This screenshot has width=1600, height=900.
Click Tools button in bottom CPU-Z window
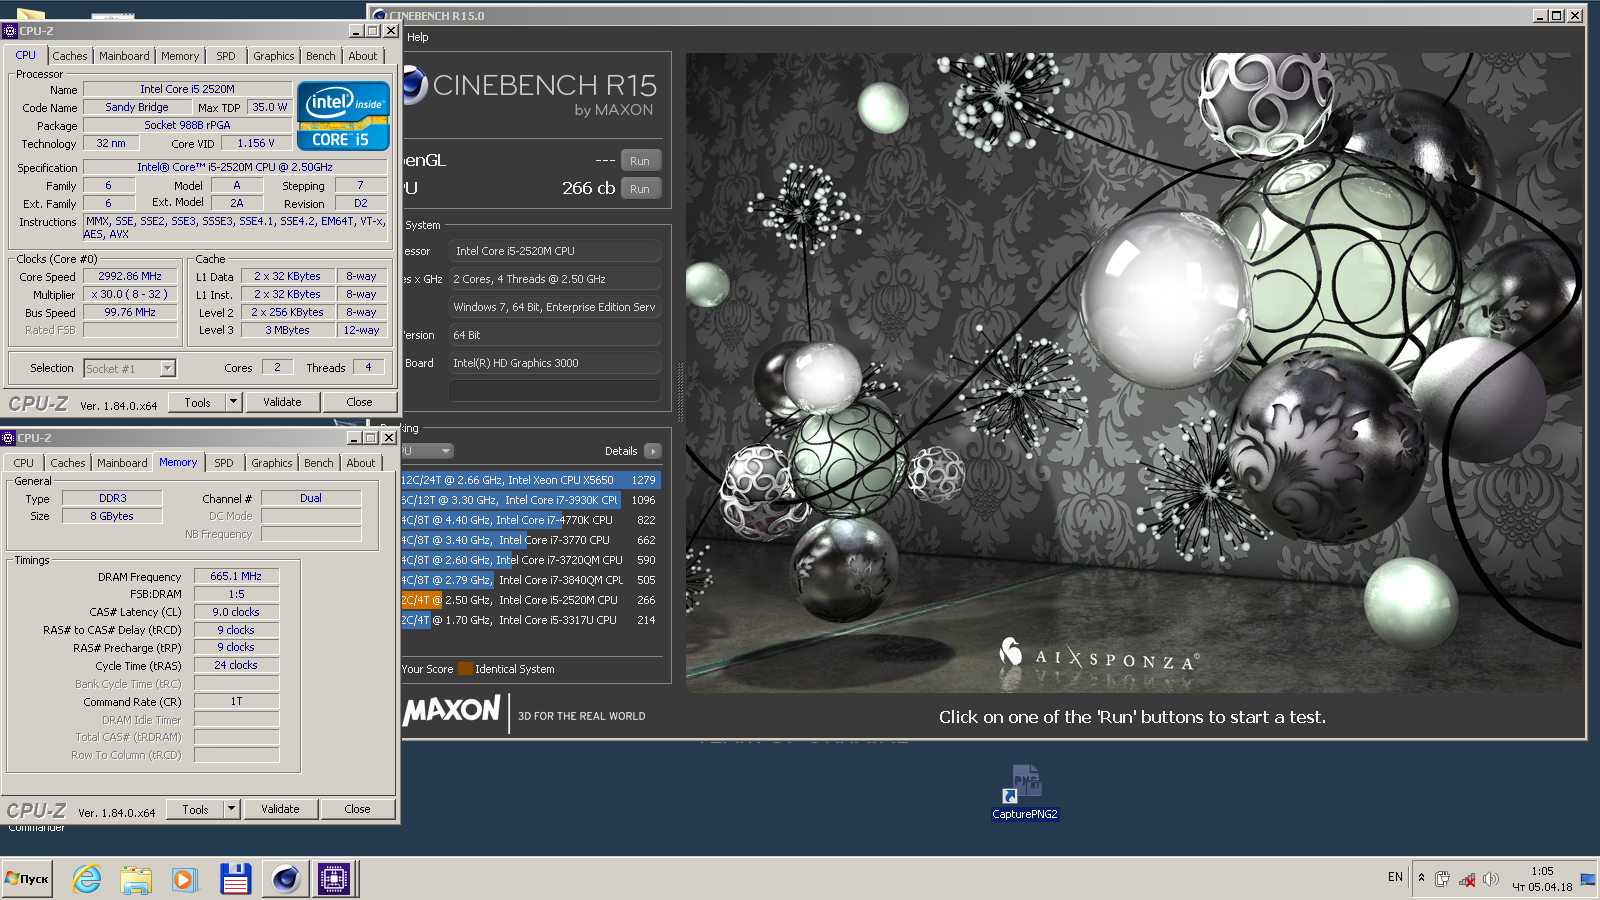[x=195, y=809]
